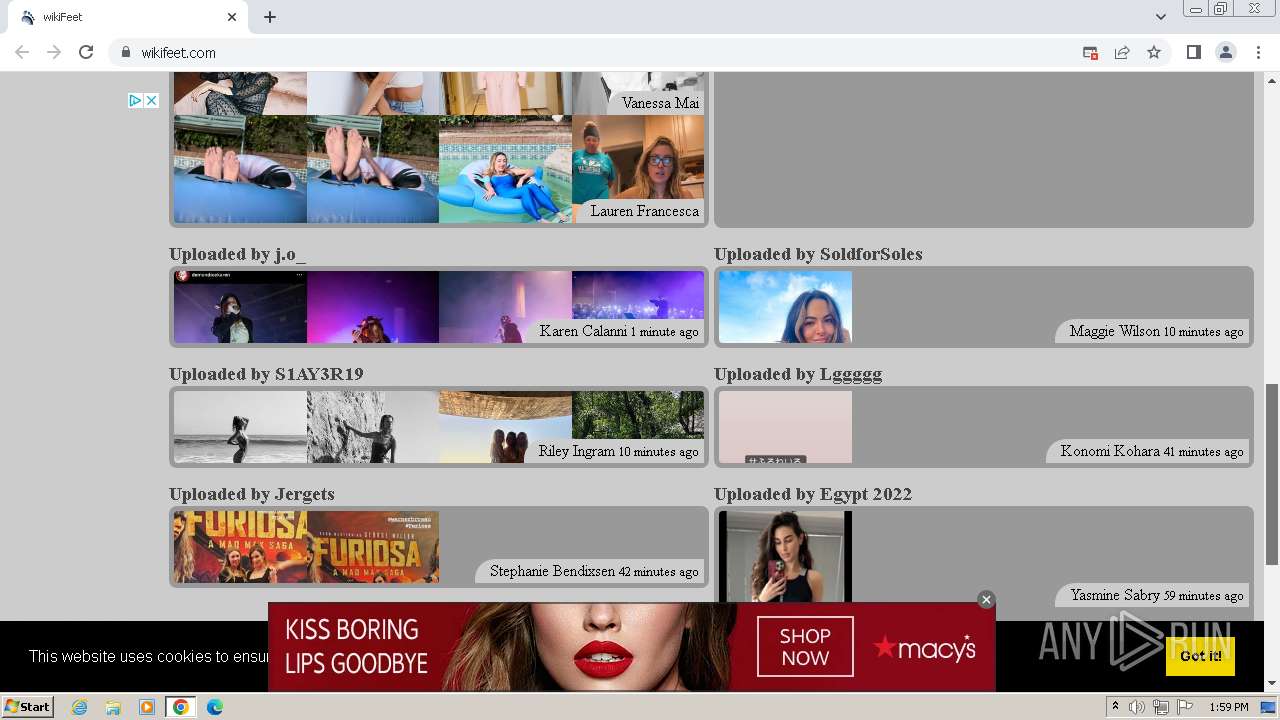Click SHOP NOW in Macy's ad

(805, 647)
